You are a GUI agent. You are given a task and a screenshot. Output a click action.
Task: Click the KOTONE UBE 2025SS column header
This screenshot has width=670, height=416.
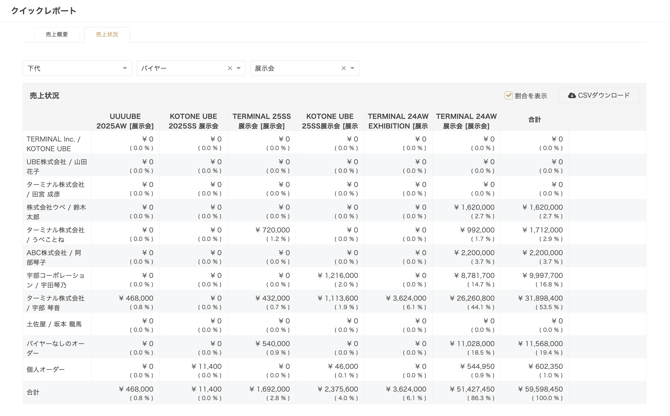coord(193,121)
